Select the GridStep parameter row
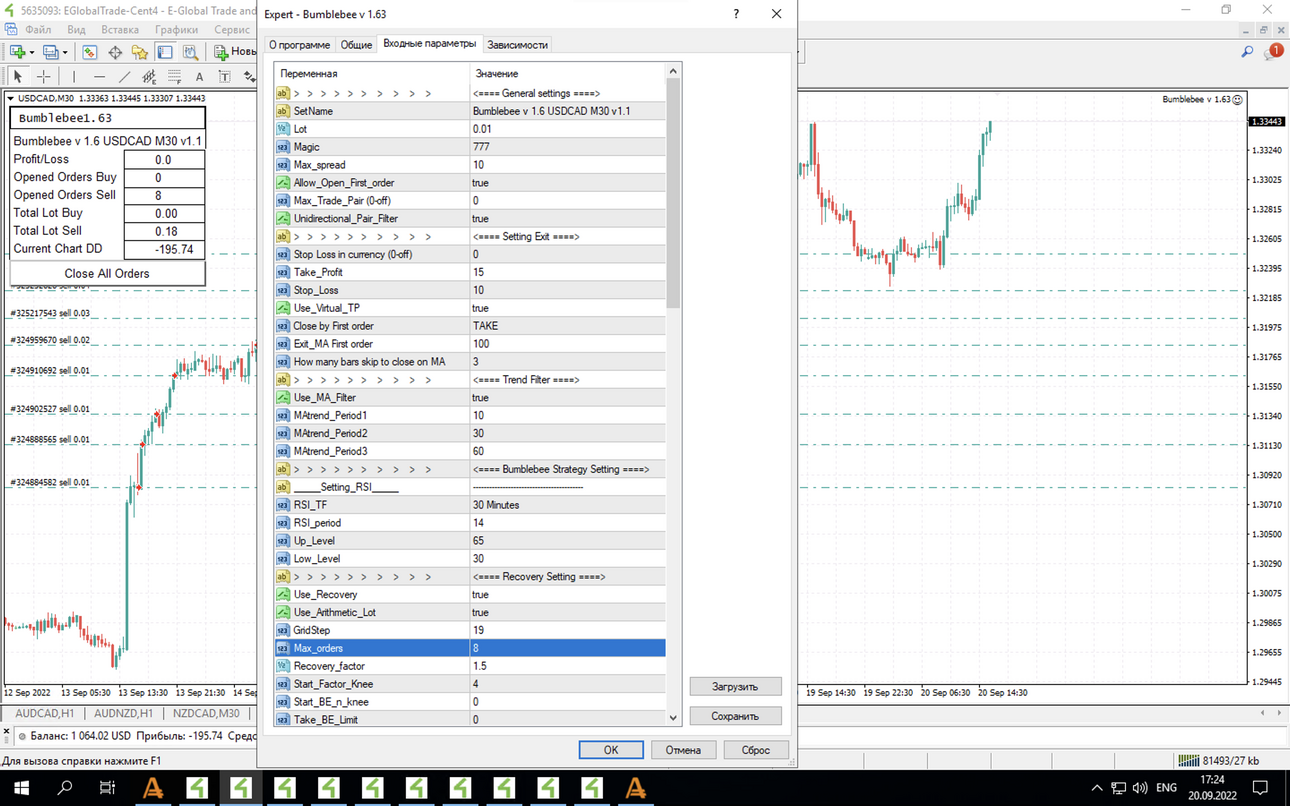 click(470, 631)
